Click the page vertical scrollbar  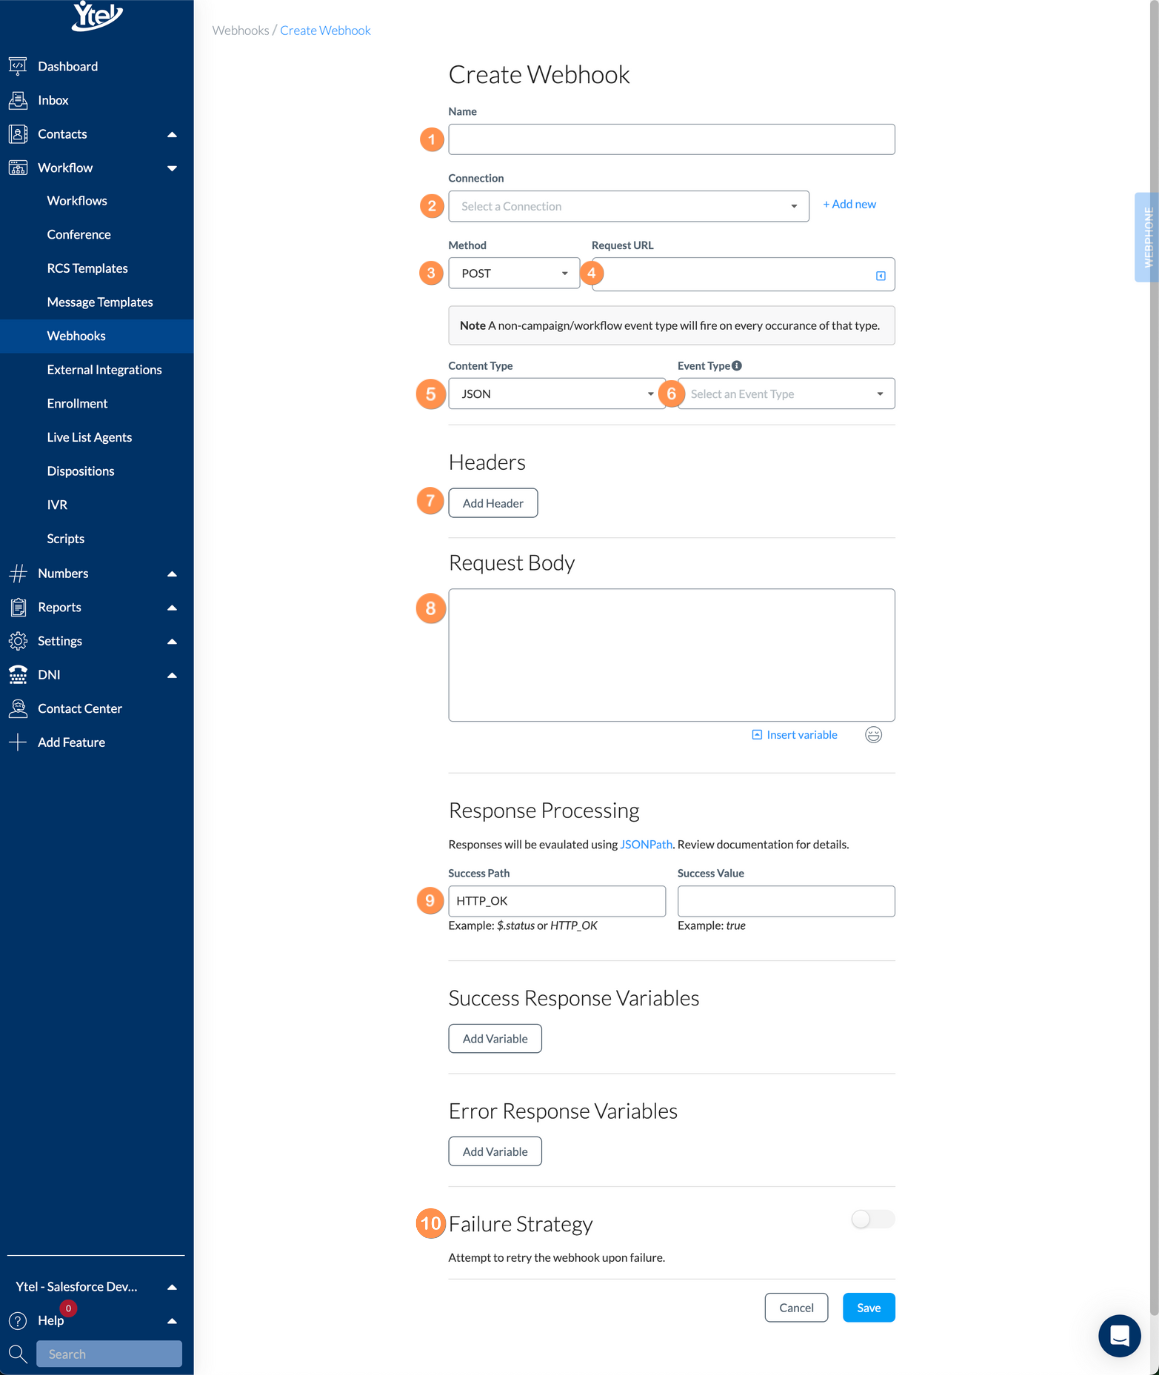click(1154, 660)
